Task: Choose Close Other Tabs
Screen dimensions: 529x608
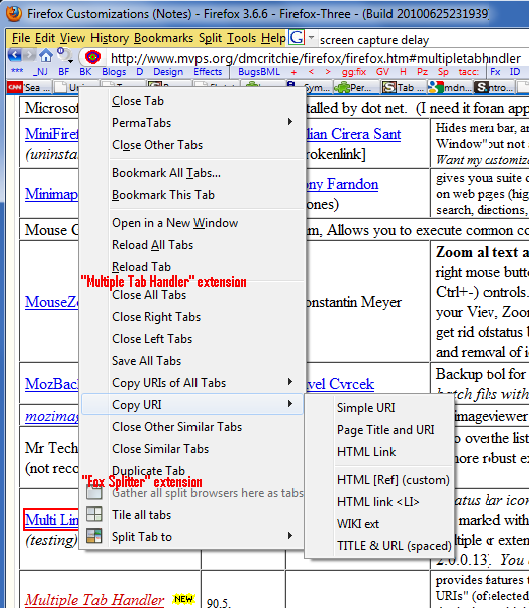Action: pos(192,145)
